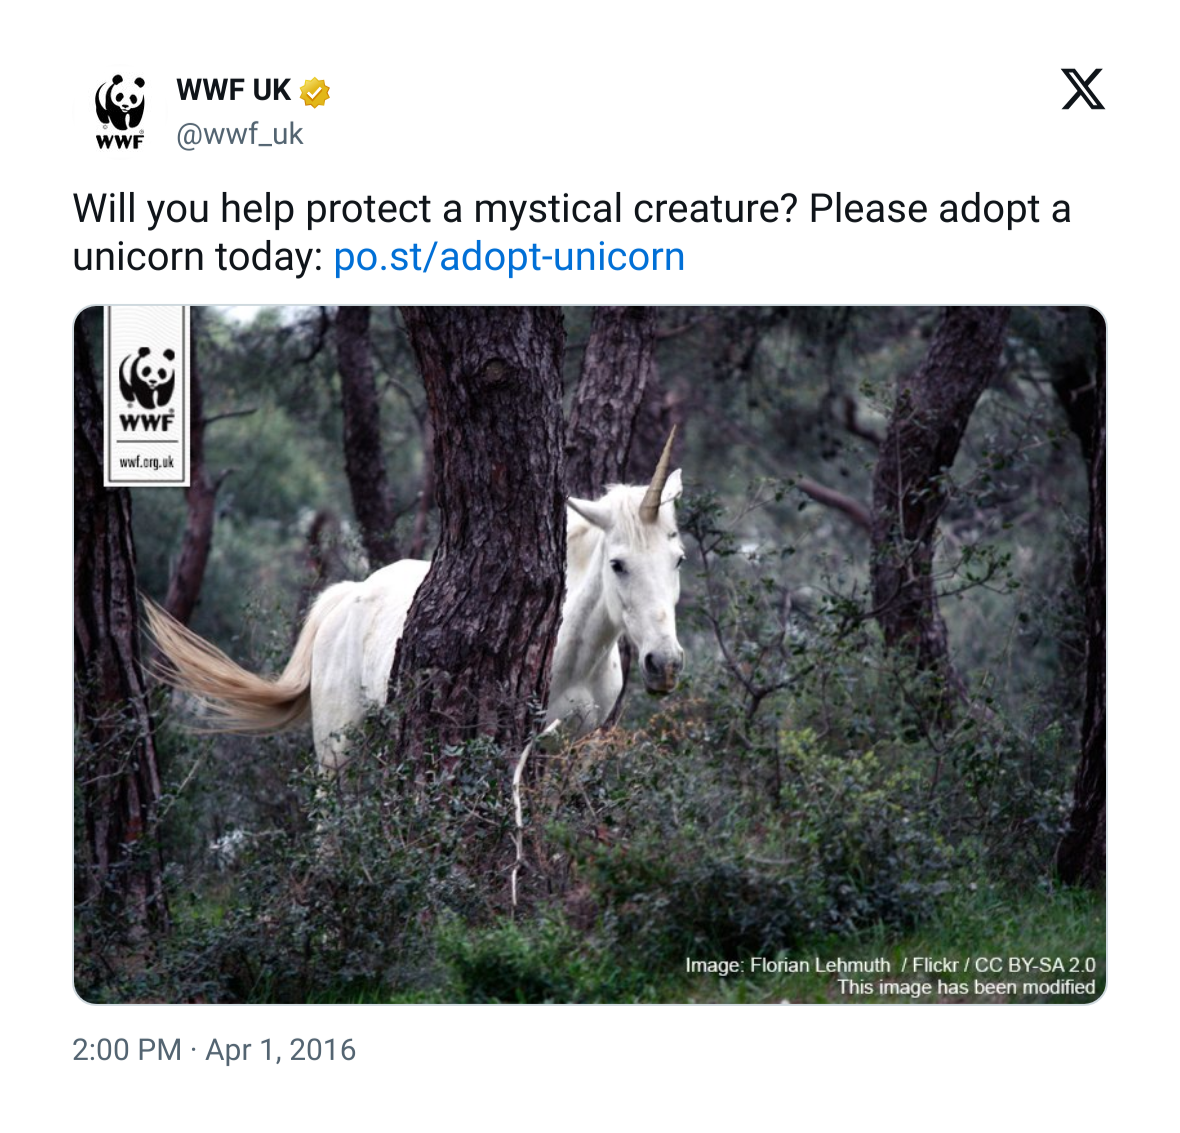Click the tweet timestamp 2:00 PM
This screenshot has width=1180, height=1133.
[127, 1050]
